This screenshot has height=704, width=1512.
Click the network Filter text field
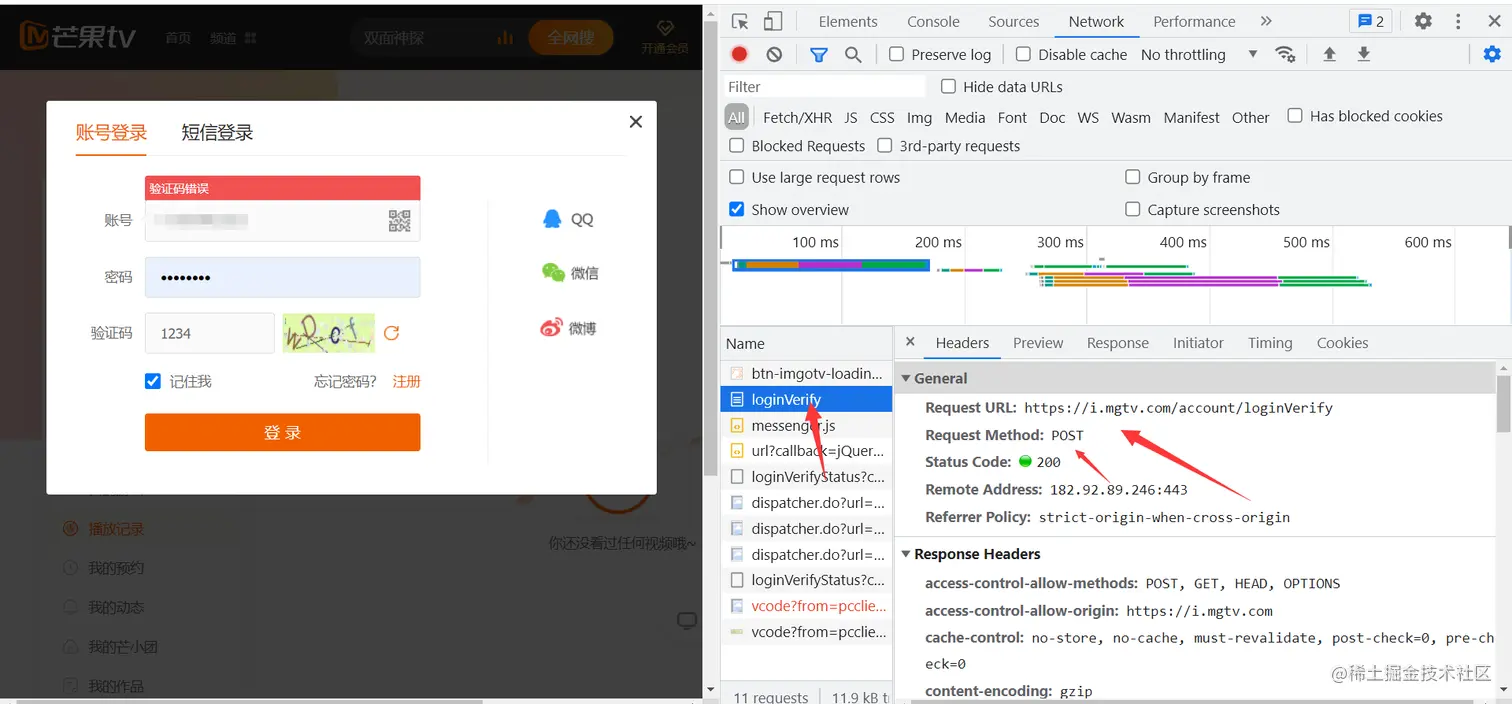[x=825, y=87]
